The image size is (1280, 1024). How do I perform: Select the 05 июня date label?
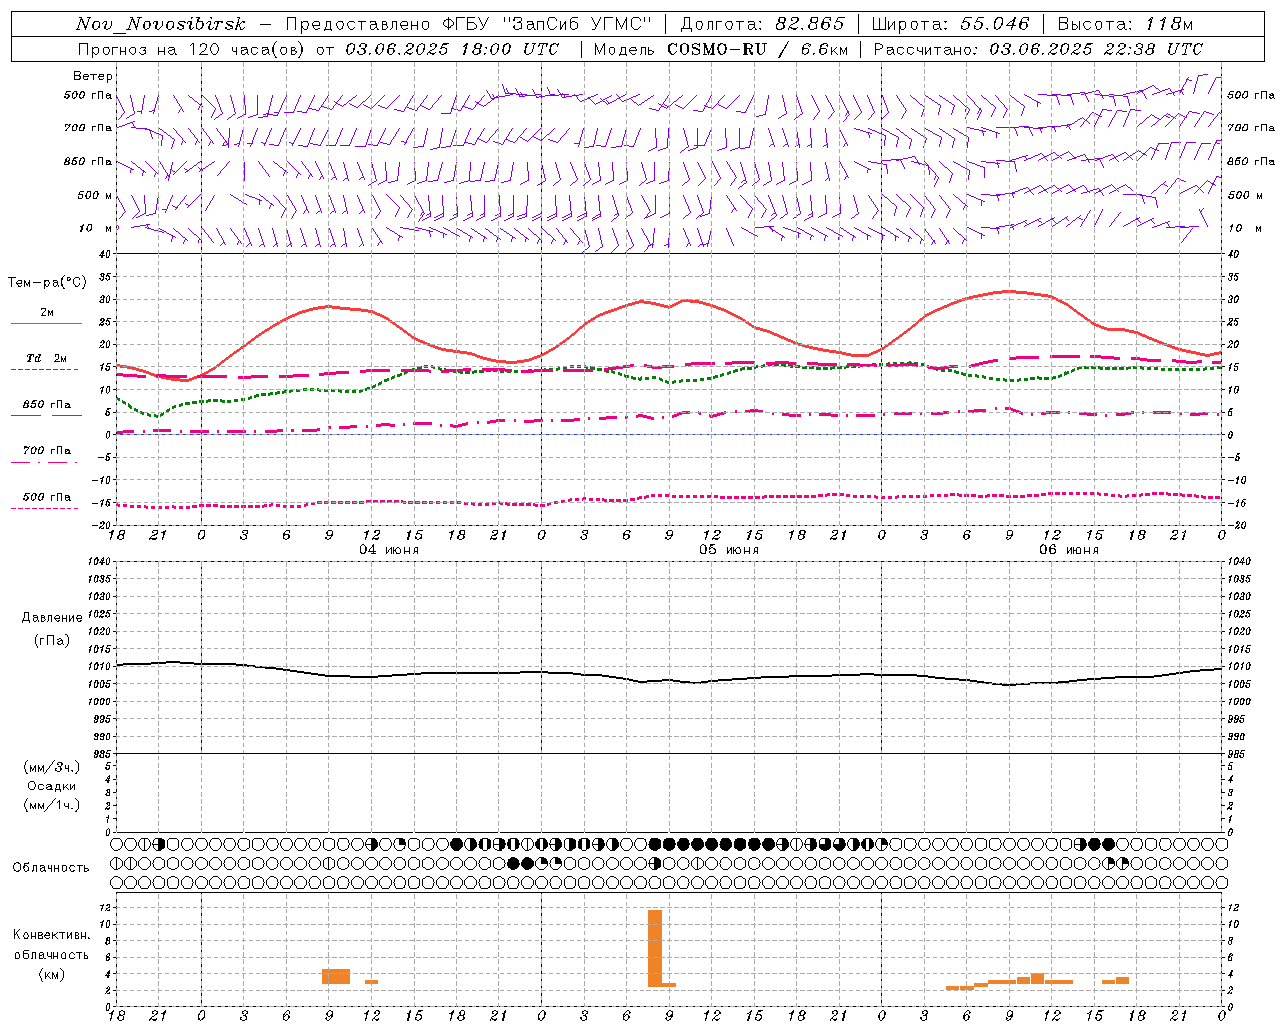(x=729, y=550)
